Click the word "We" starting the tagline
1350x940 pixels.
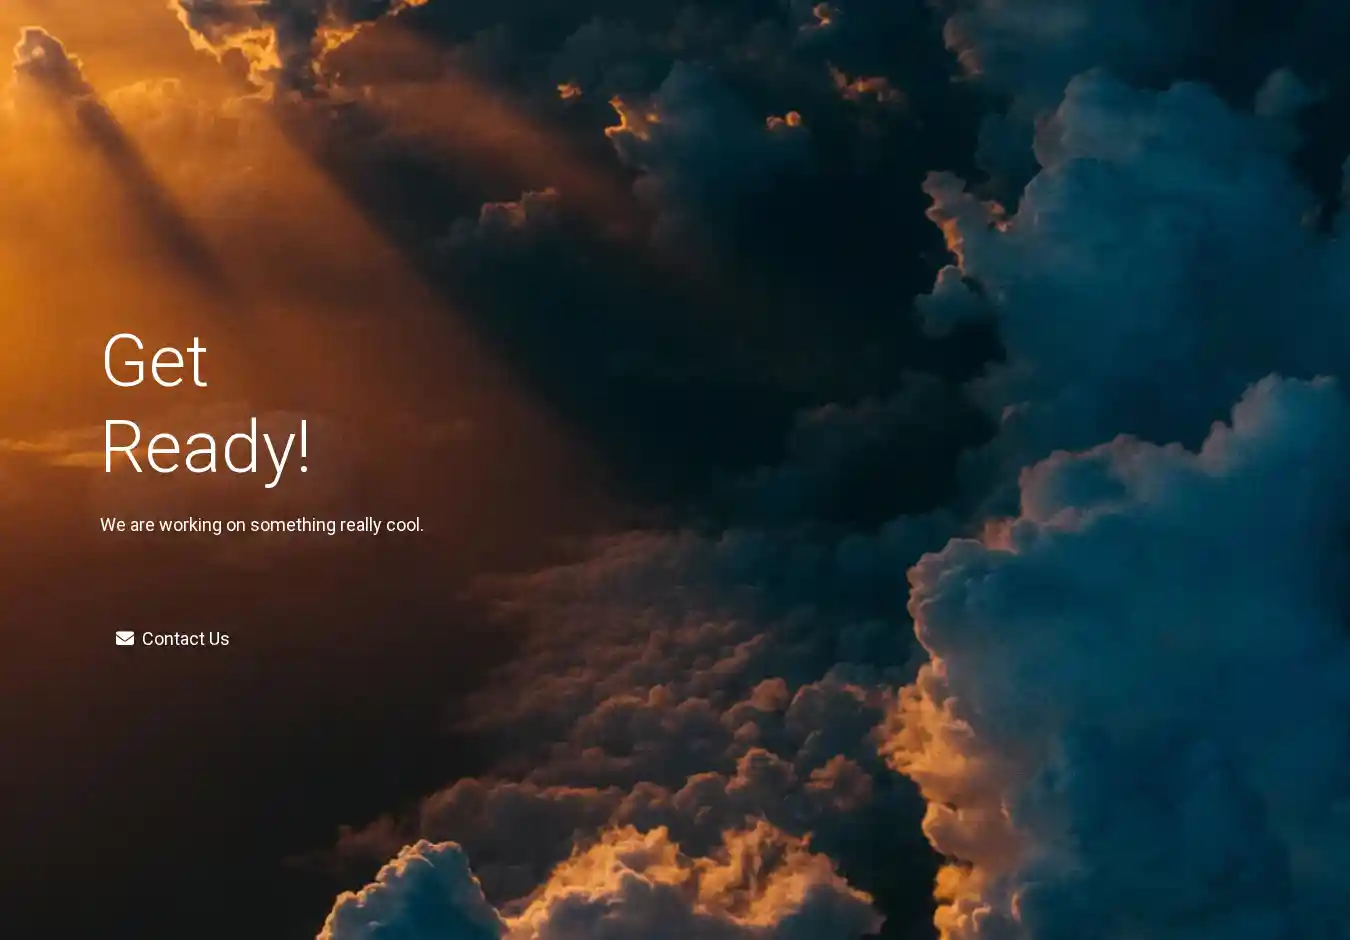coord(112,525)
